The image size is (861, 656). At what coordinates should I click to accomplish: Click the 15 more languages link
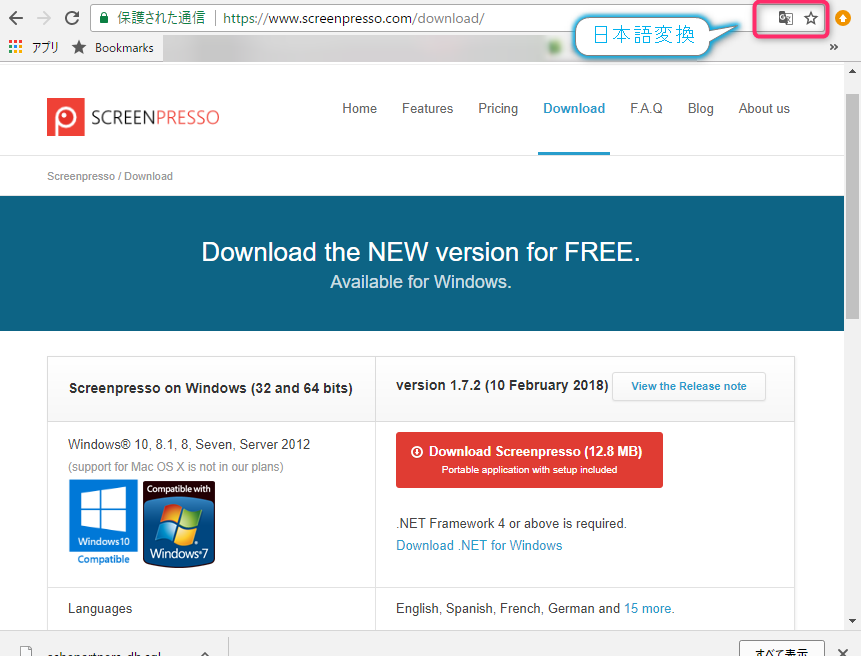tap(649, 609)
